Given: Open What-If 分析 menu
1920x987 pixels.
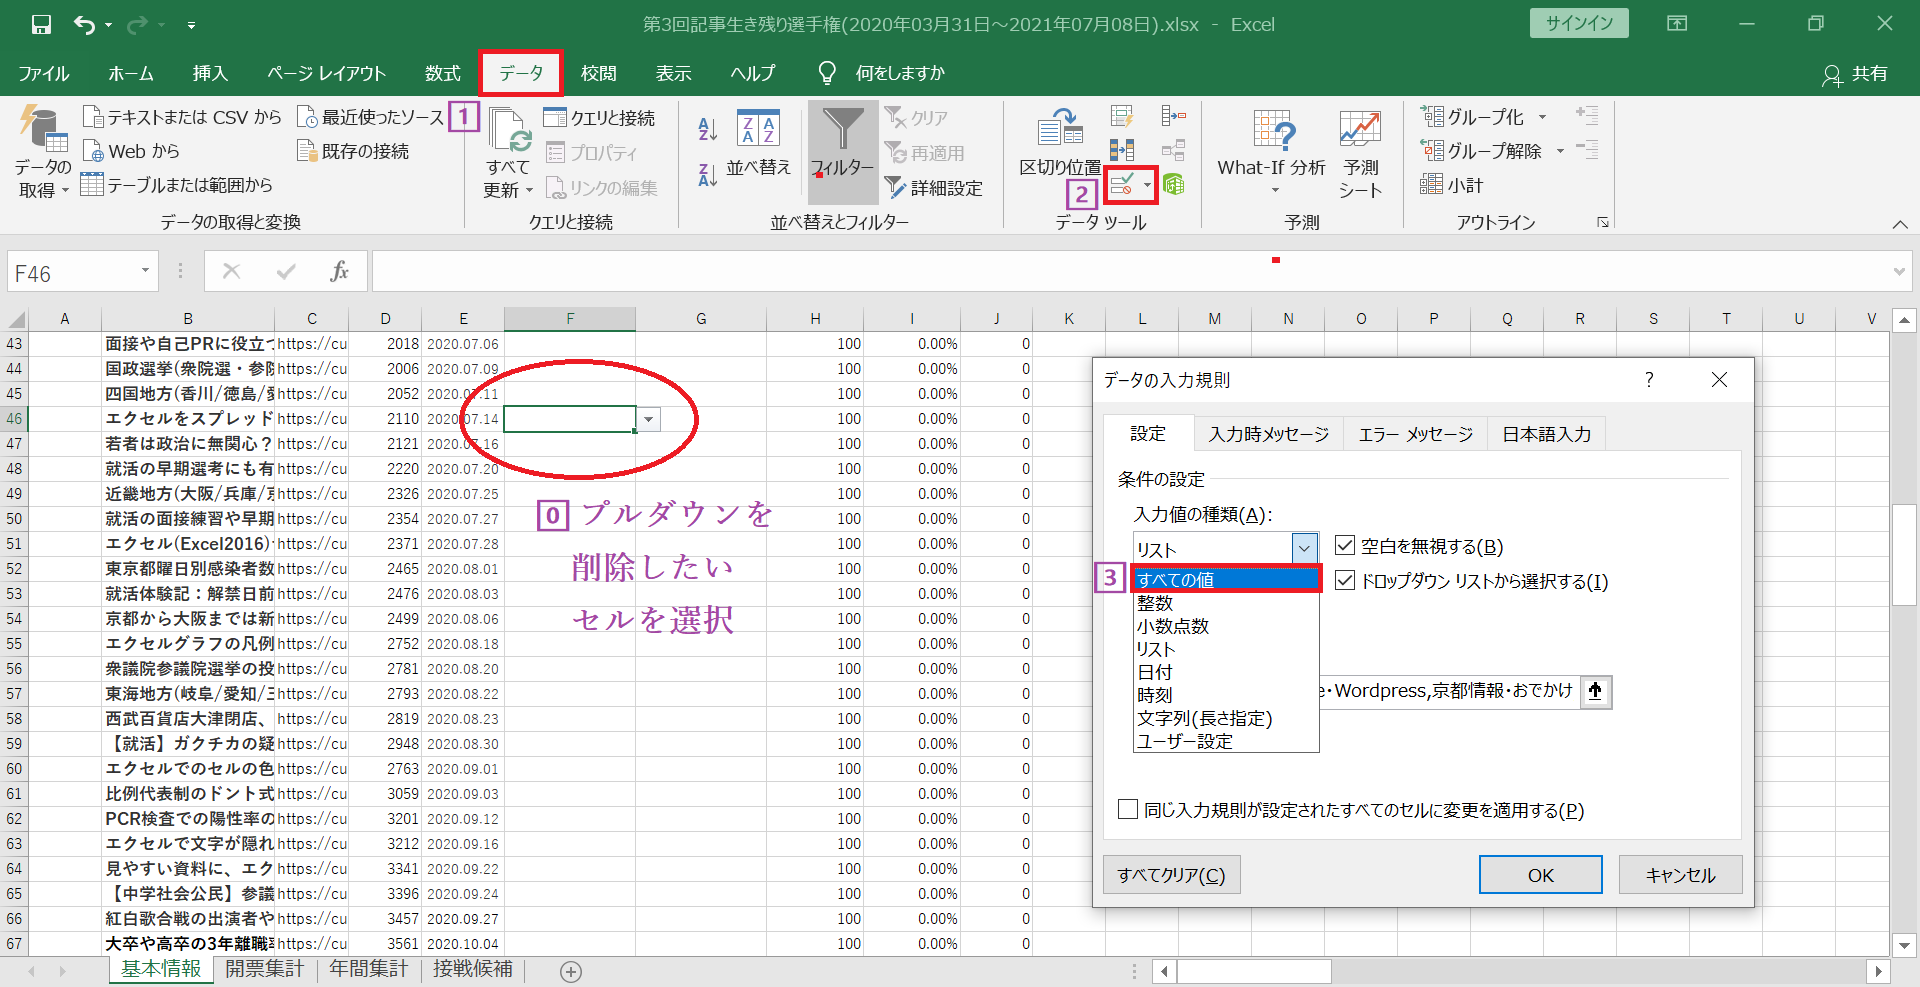Looking at the screenshot, I should pos(1272,152).
